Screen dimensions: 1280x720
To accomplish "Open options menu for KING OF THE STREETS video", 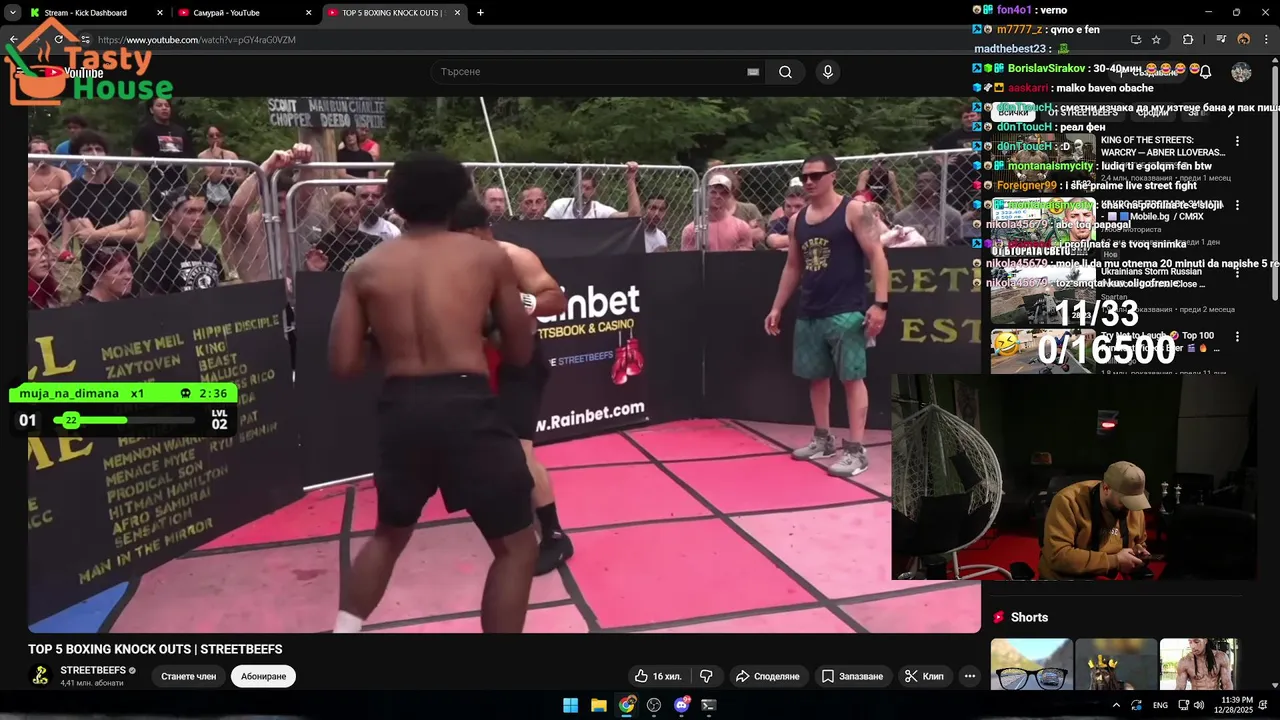I will coord(1237,141).
